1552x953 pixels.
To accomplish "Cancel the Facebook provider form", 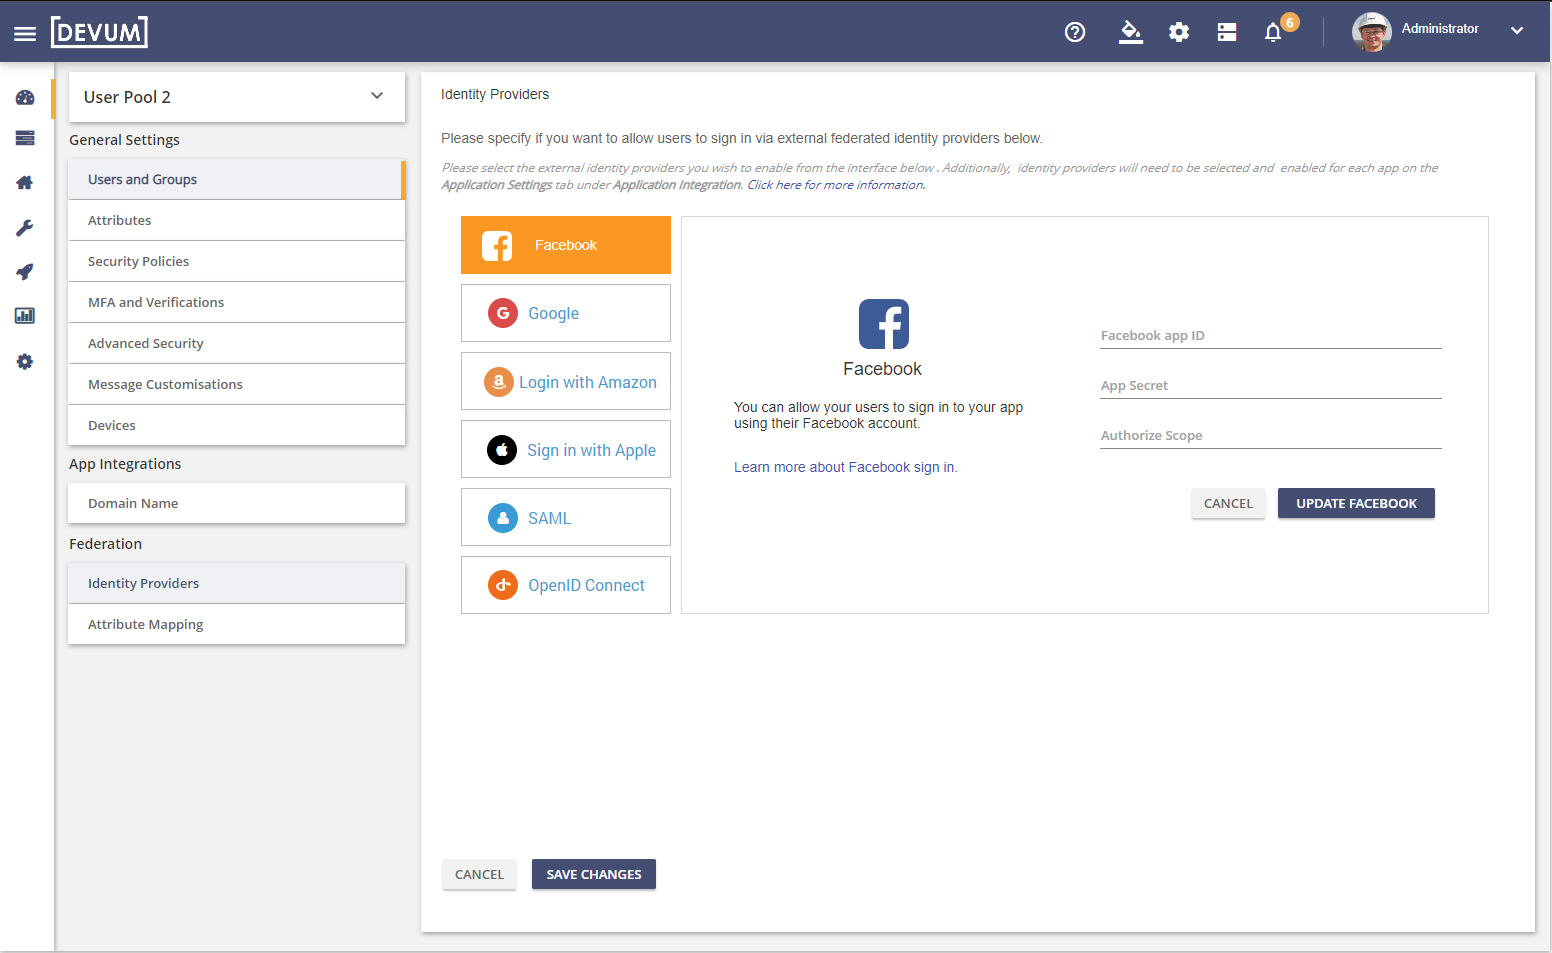I will [x=1228, y=503].
